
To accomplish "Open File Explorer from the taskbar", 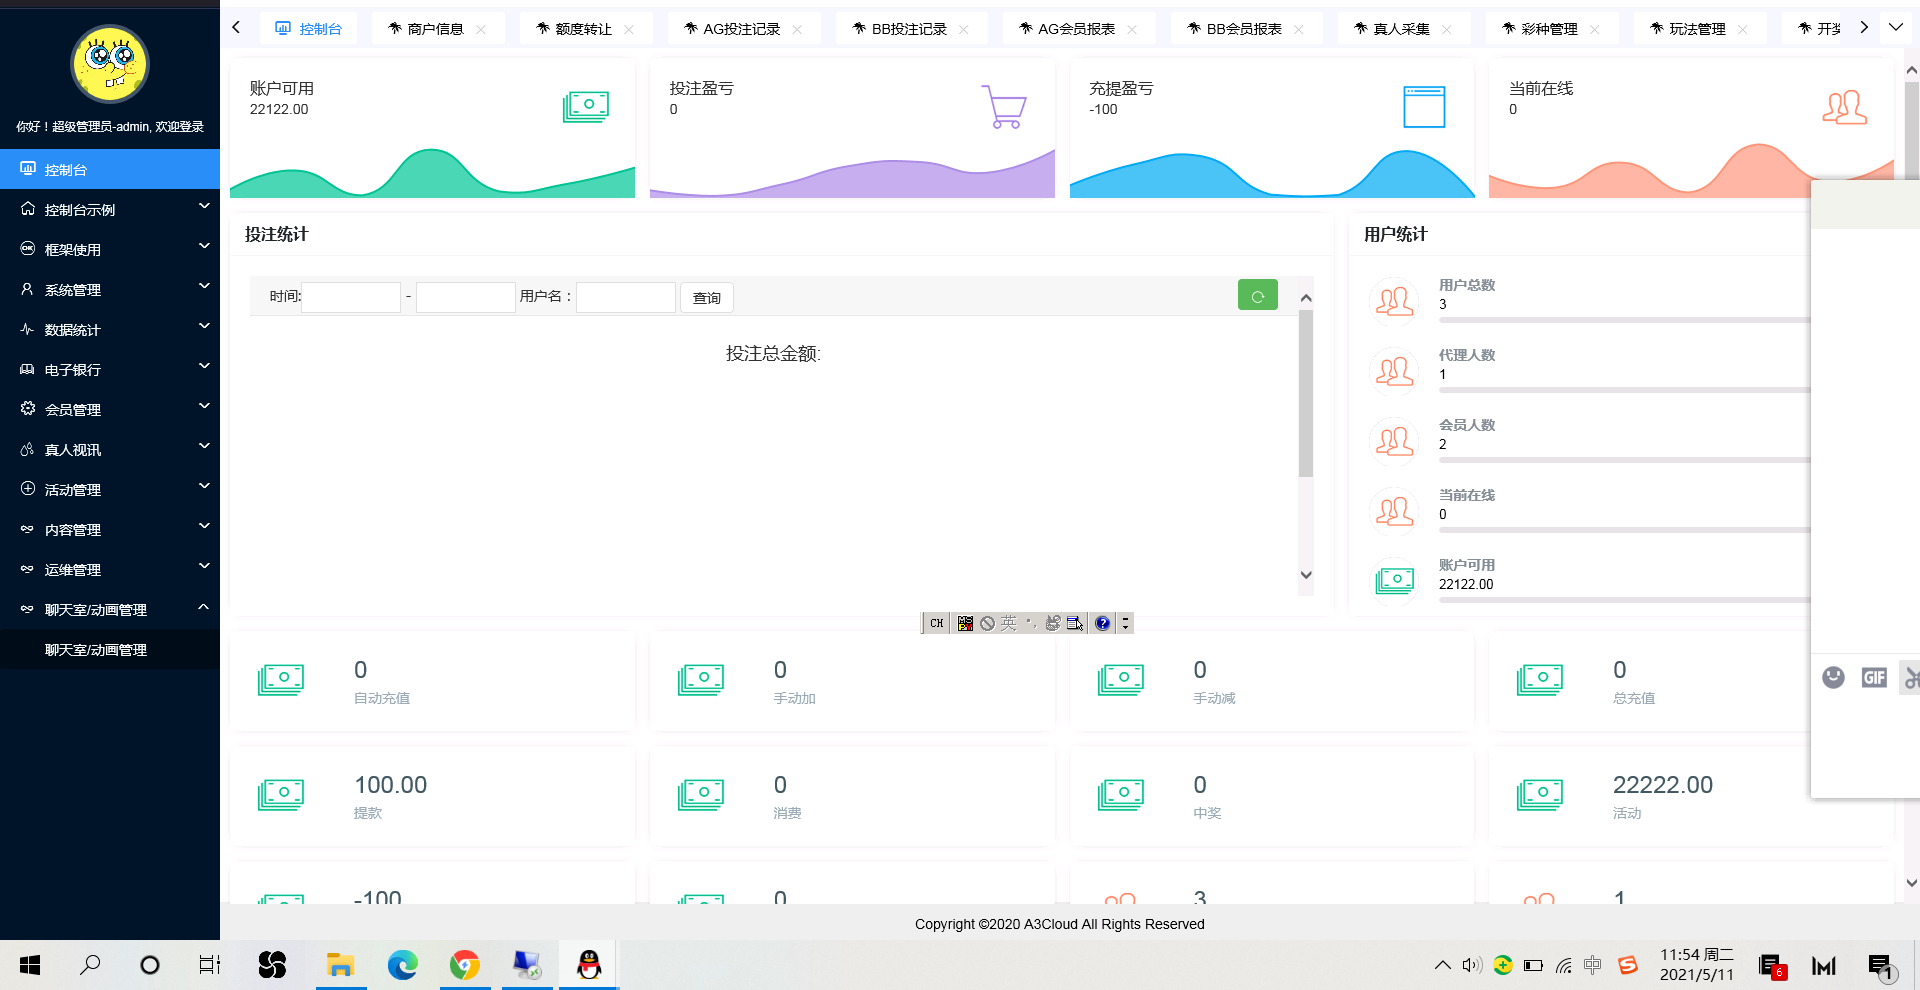I will point(340,965).
